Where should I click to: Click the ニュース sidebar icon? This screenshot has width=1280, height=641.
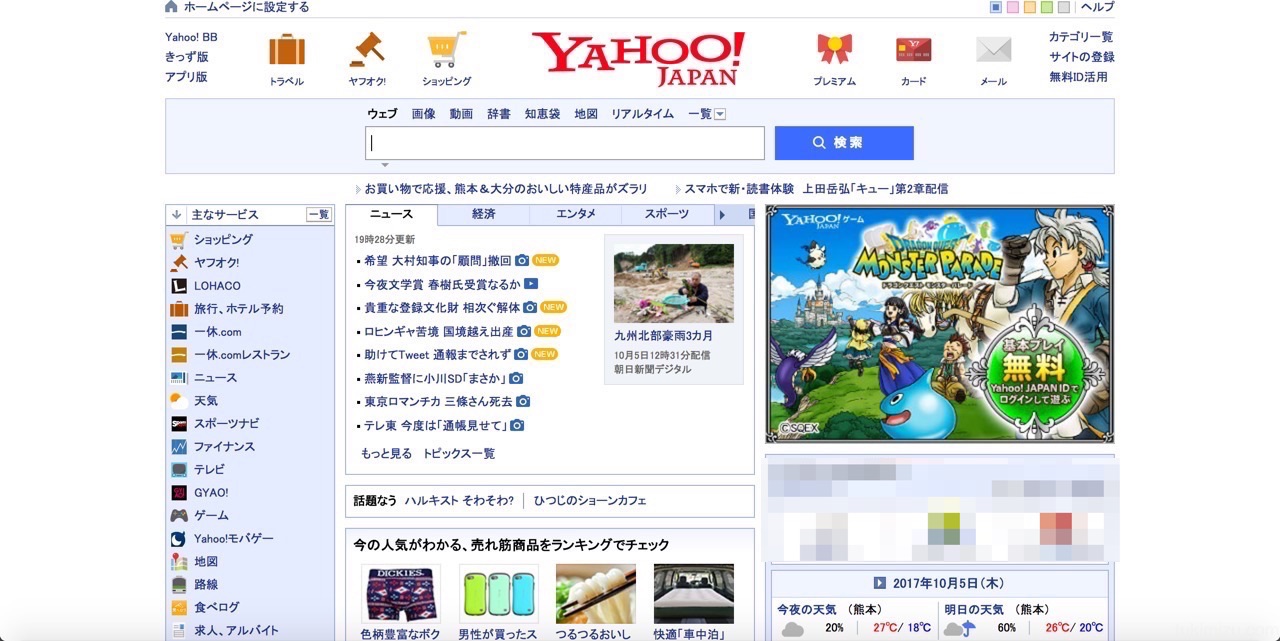click(x=179, y=378)
